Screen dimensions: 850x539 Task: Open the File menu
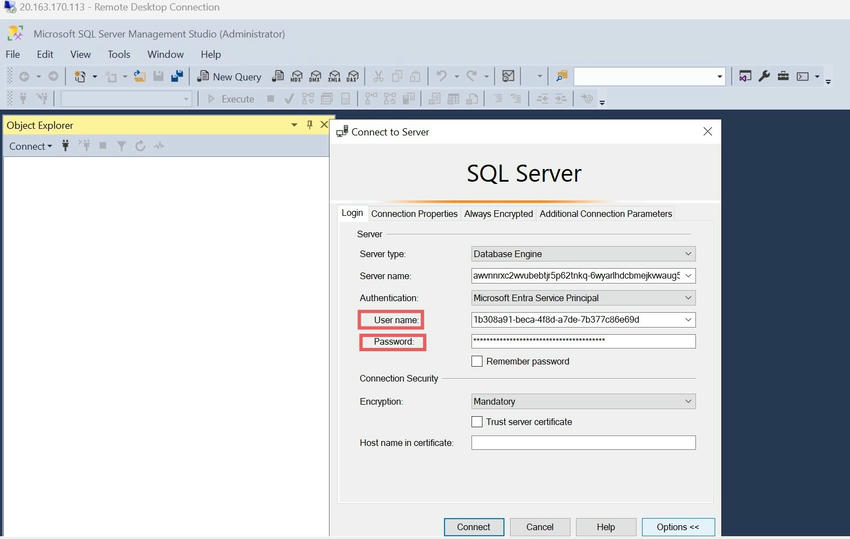click(x=12, y=54)
